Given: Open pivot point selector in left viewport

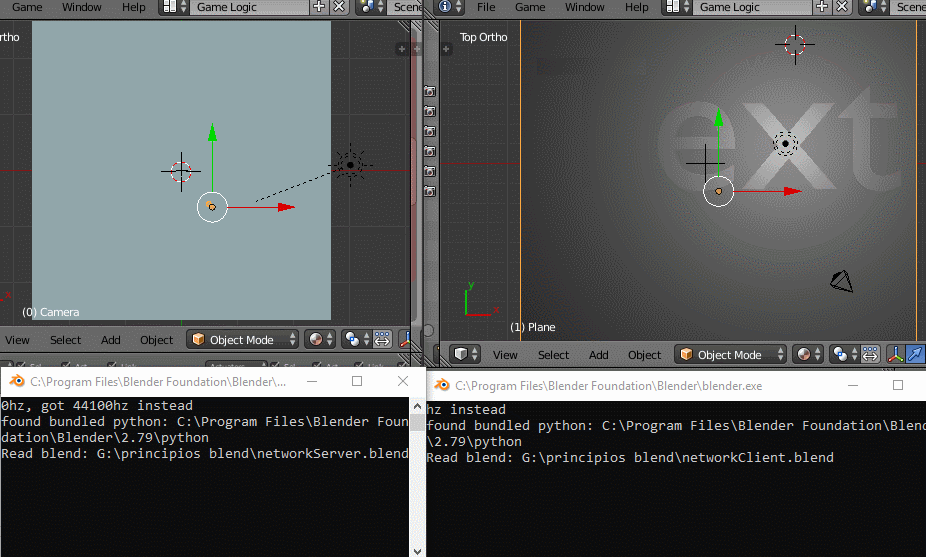Looking at the screenshot, I should [357, 340].
